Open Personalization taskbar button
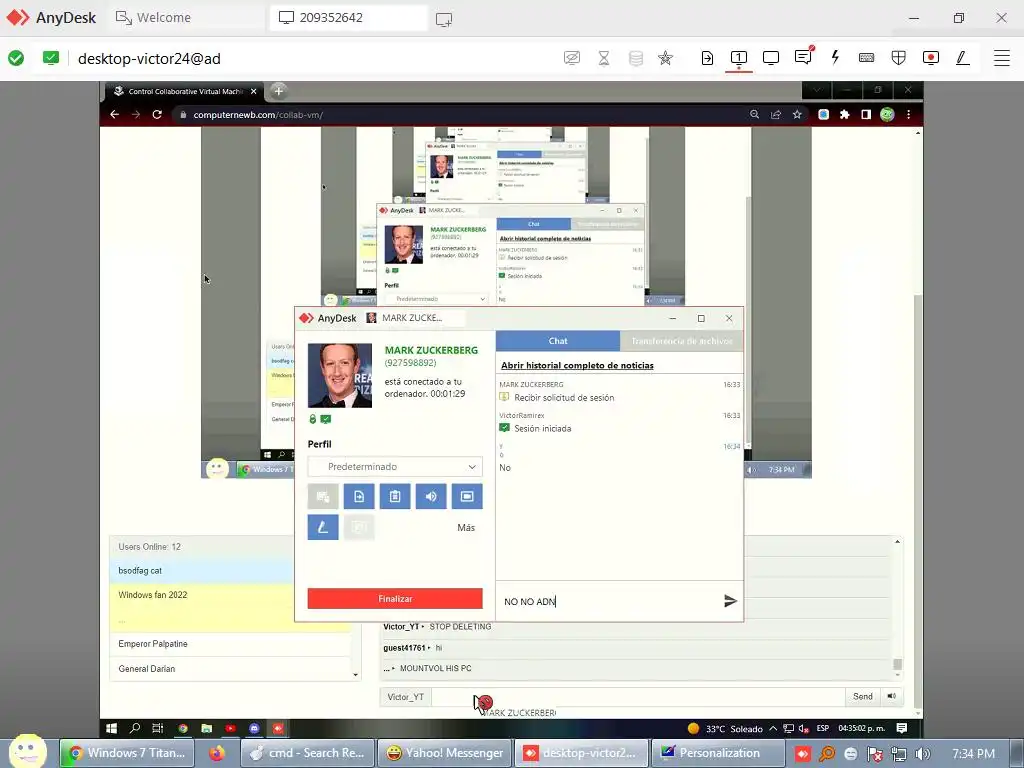The image size is (1024, 768). tap(718, 753)
